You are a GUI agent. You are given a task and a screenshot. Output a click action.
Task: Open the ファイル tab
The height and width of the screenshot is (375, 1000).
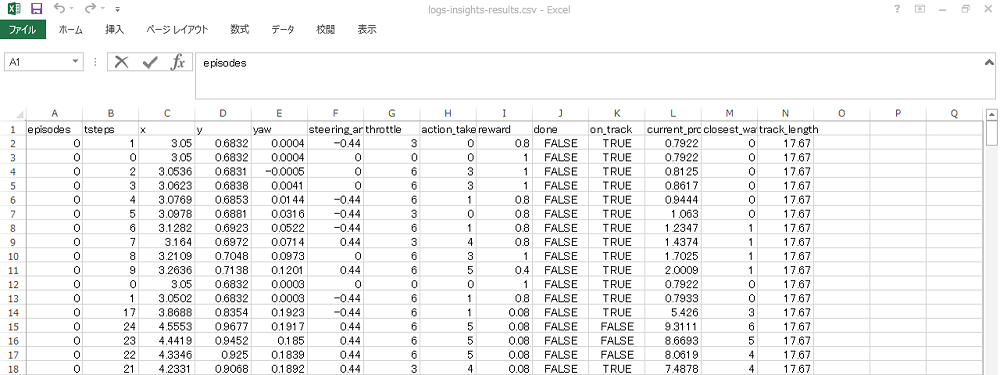23,30
